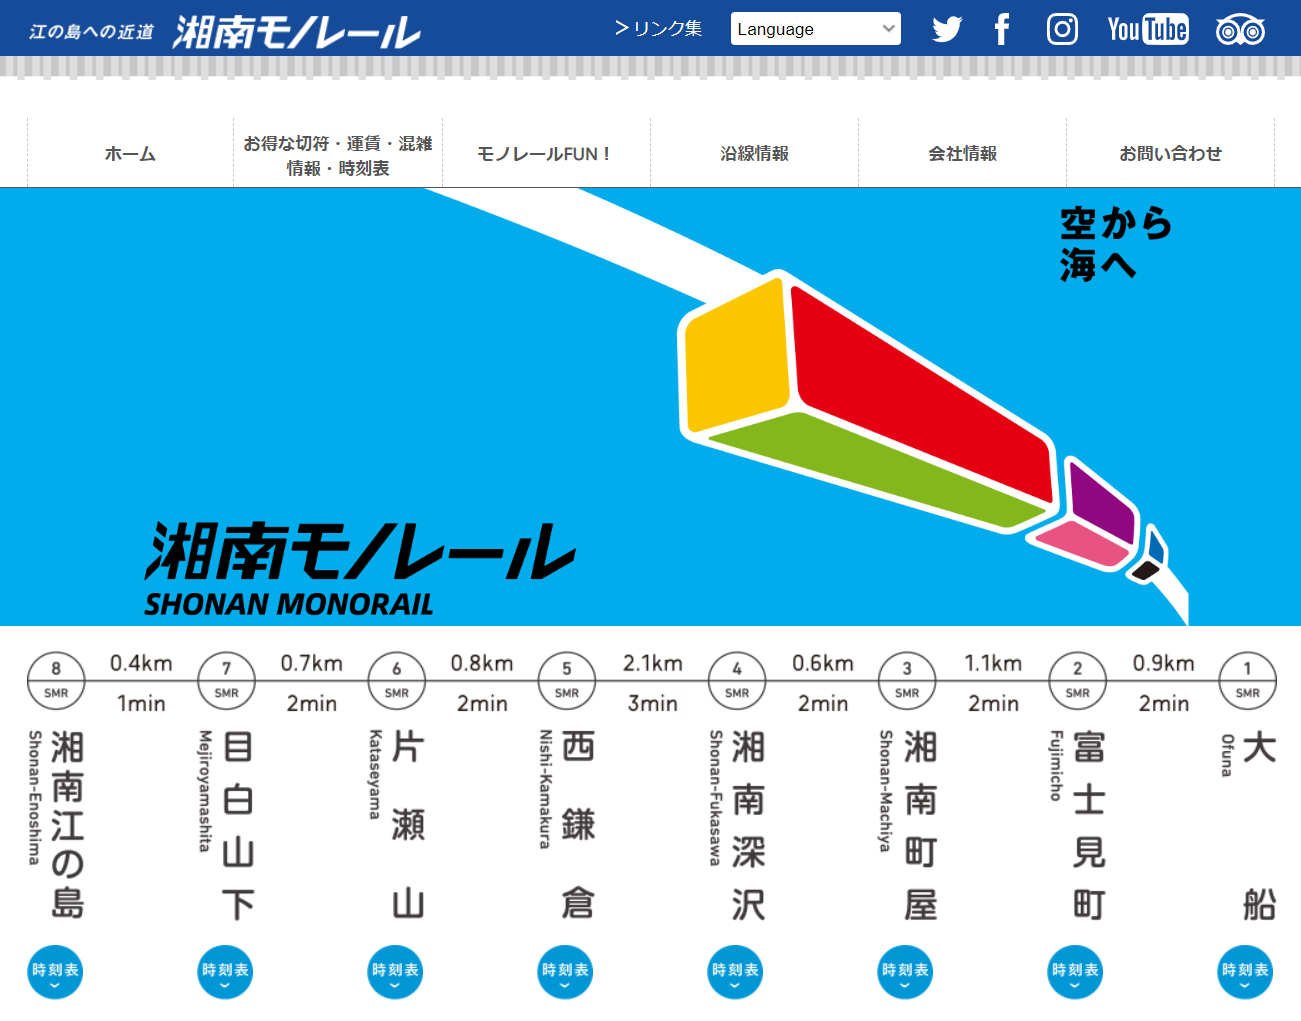
Task: Click 富士見町 station name
Action: point(1089,825)
